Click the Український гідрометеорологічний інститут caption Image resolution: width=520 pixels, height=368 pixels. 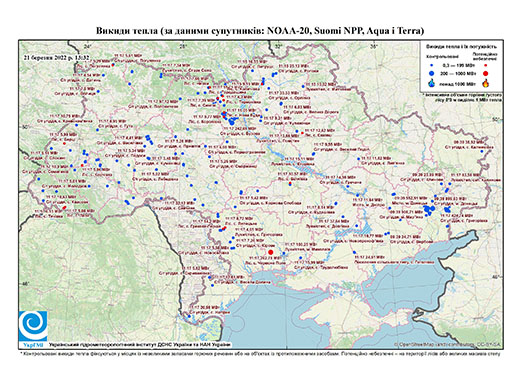[x=140, y=344]
